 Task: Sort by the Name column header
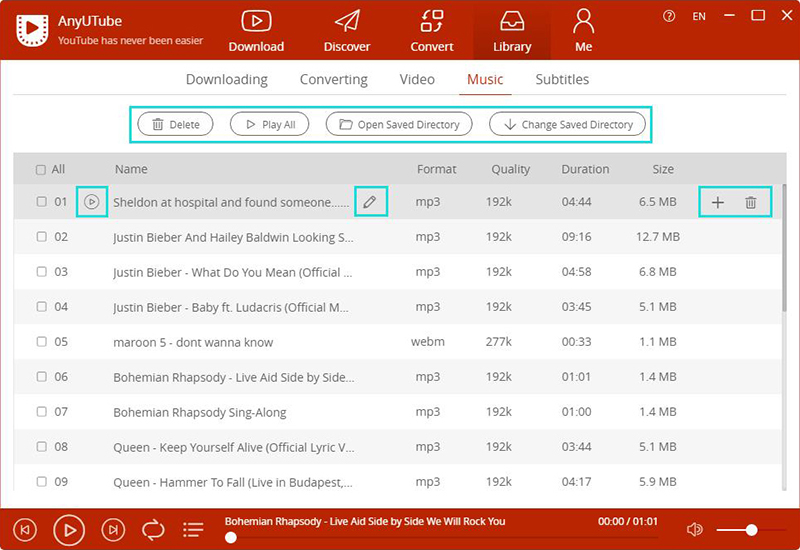click(x=131, y=169)
